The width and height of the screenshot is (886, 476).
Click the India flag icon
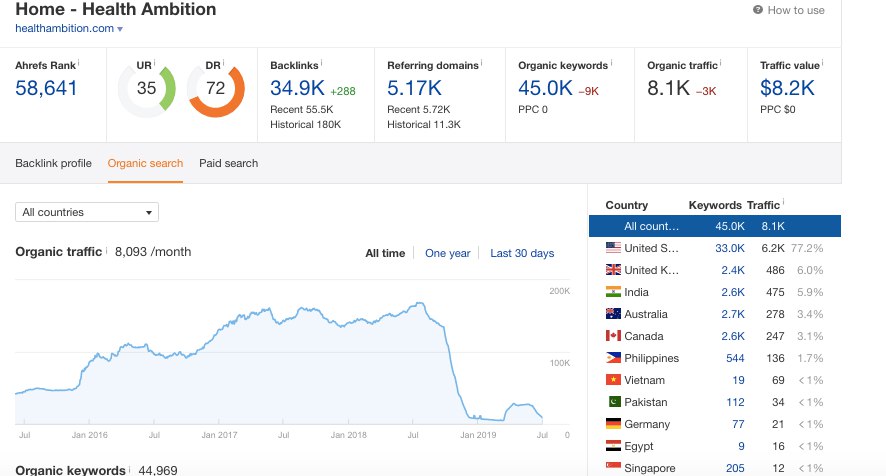click(x=613, y=292)
